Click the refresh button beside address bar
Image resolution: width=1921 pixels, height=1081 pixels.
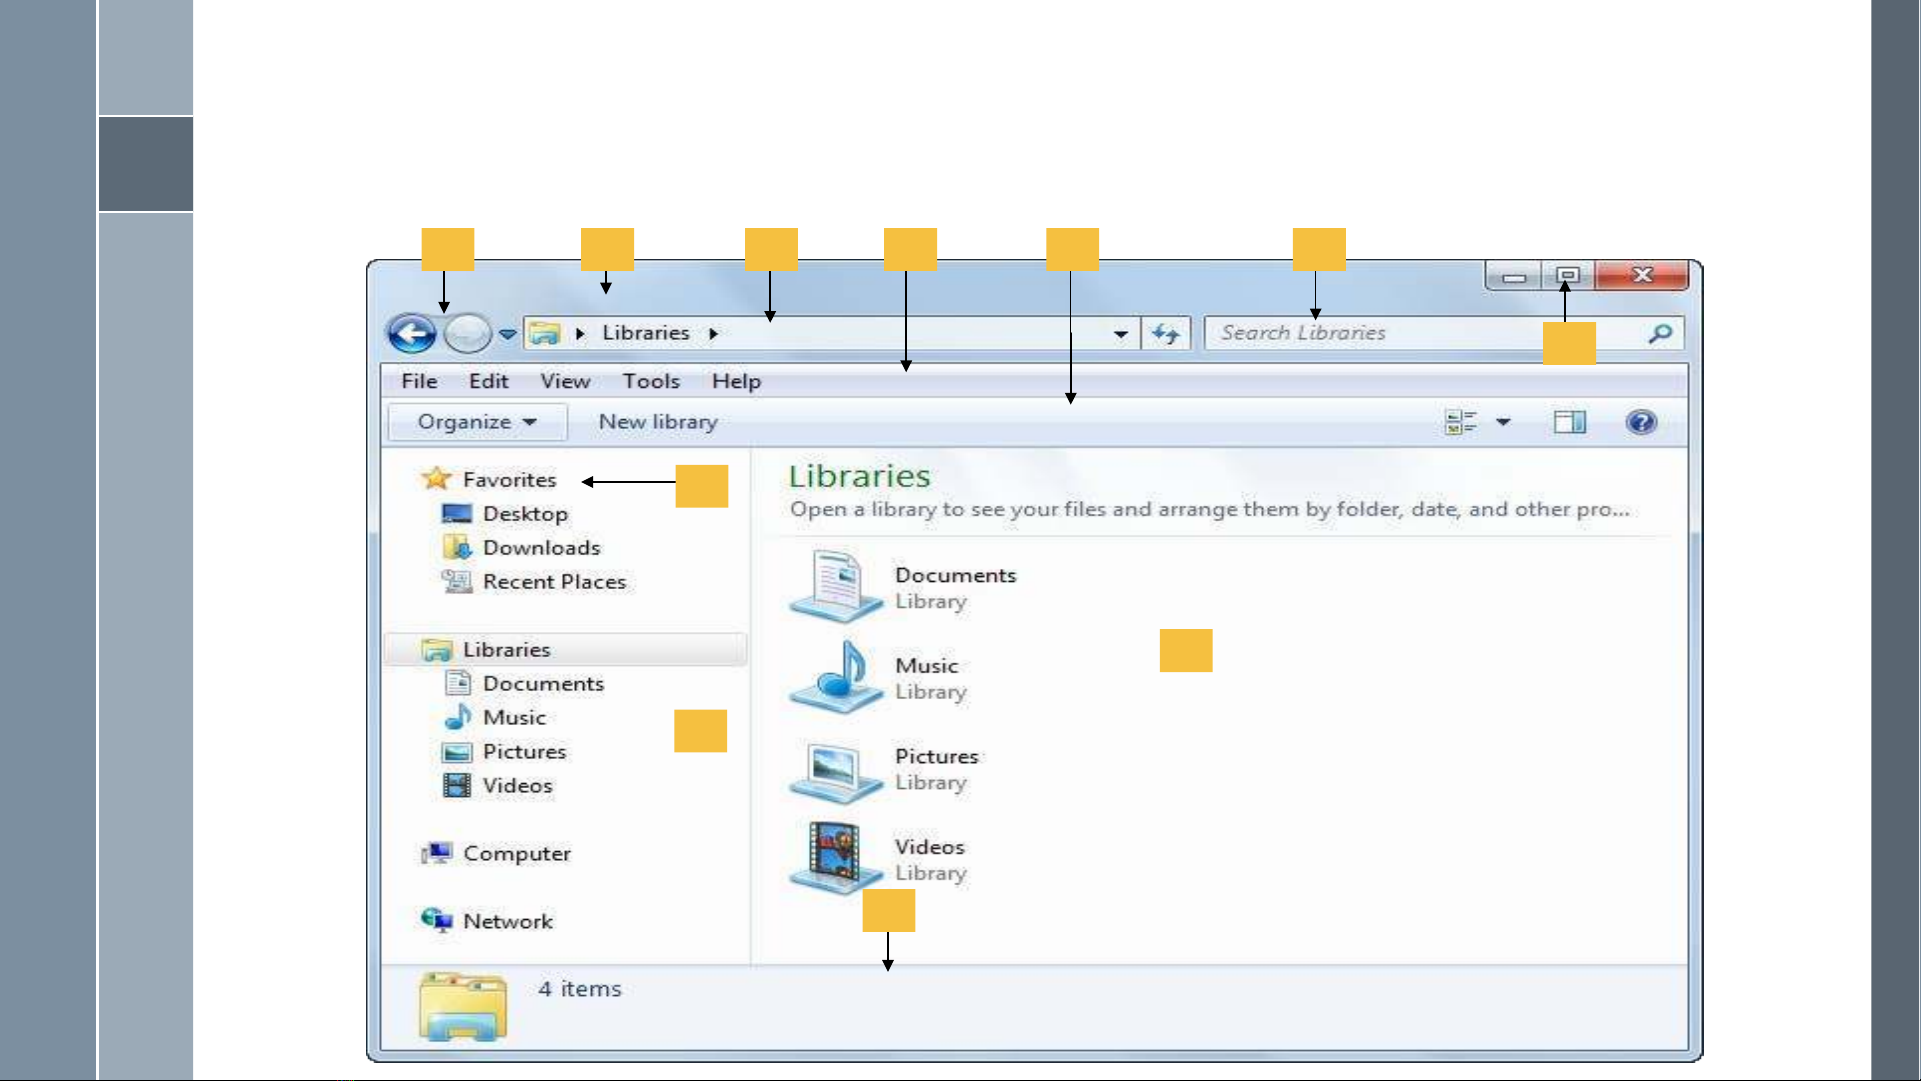click(1166, 334)
